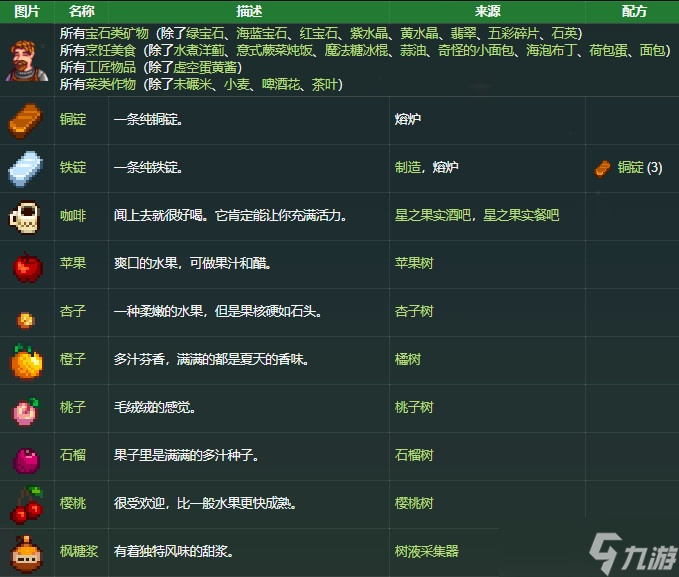Open the 啤酒花 exception link
Viewport: 679px width, 577px height.
[281, 84]
